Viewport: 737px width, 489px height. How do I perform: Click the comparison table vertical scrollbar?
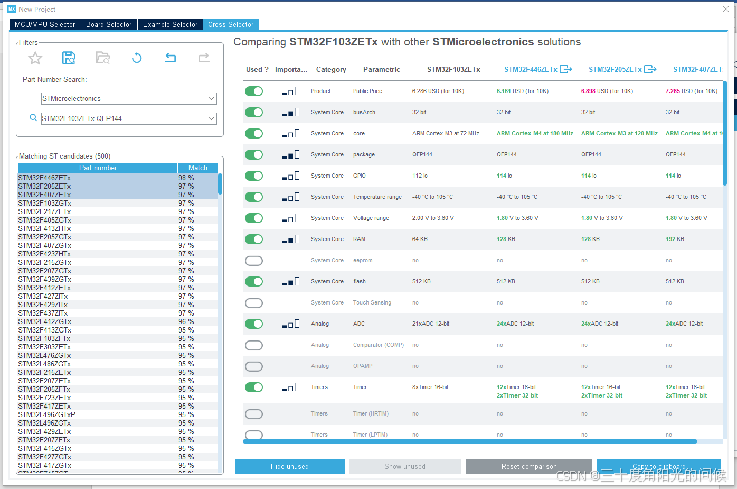(725, 134)
